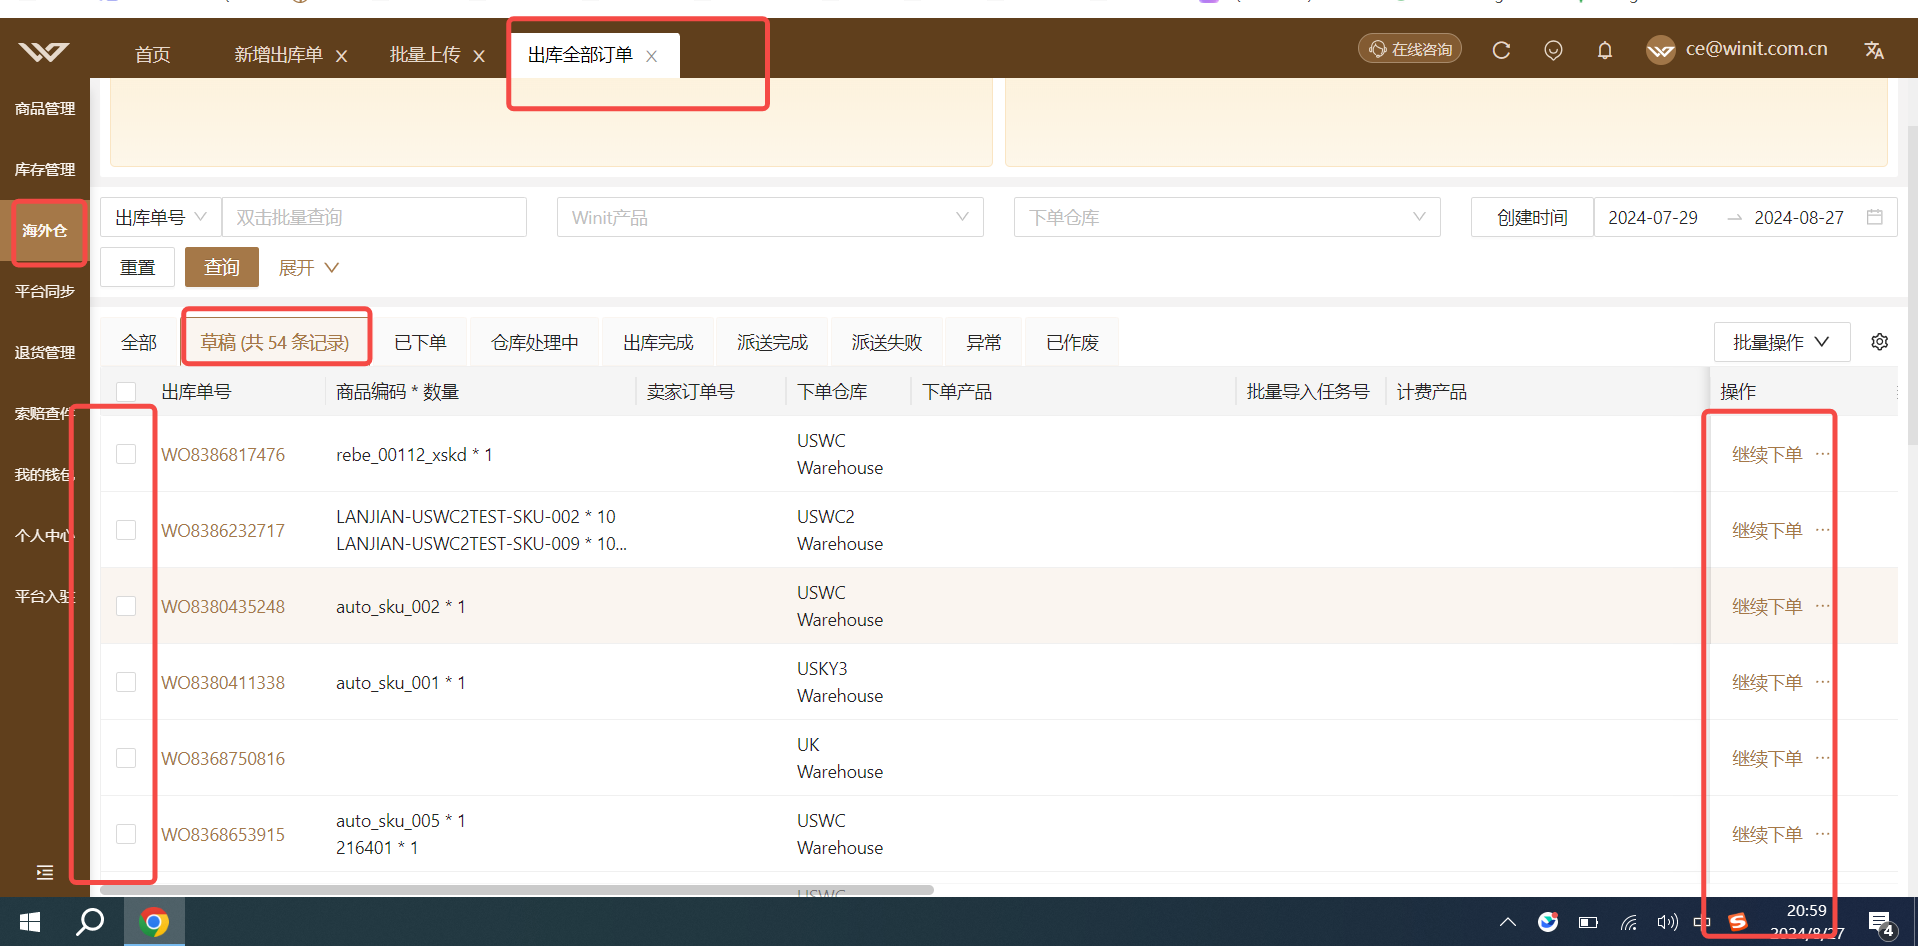Open more actions for WO8380435248
This screenshot has width=1918, height=946.
click(x=1823, y=606)
